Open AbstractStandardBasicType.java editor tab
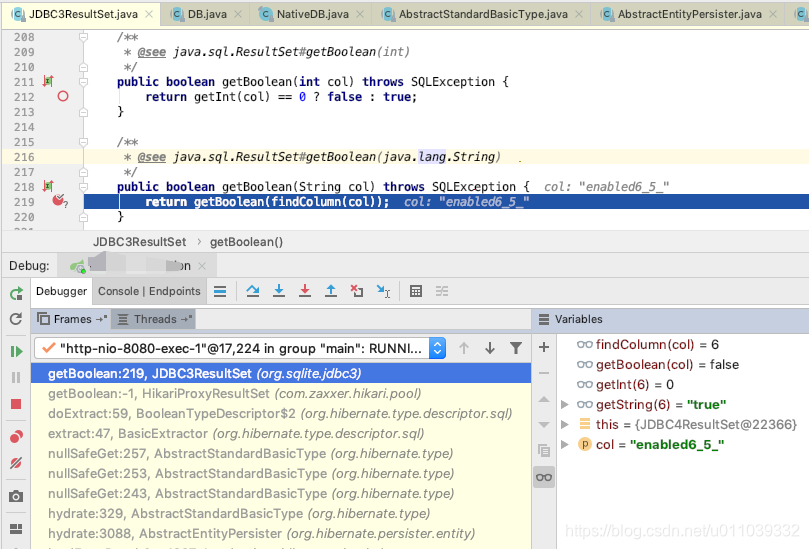The width and height of the screenshot is (809, 549). pyautogui.click(x=483, y=14)
